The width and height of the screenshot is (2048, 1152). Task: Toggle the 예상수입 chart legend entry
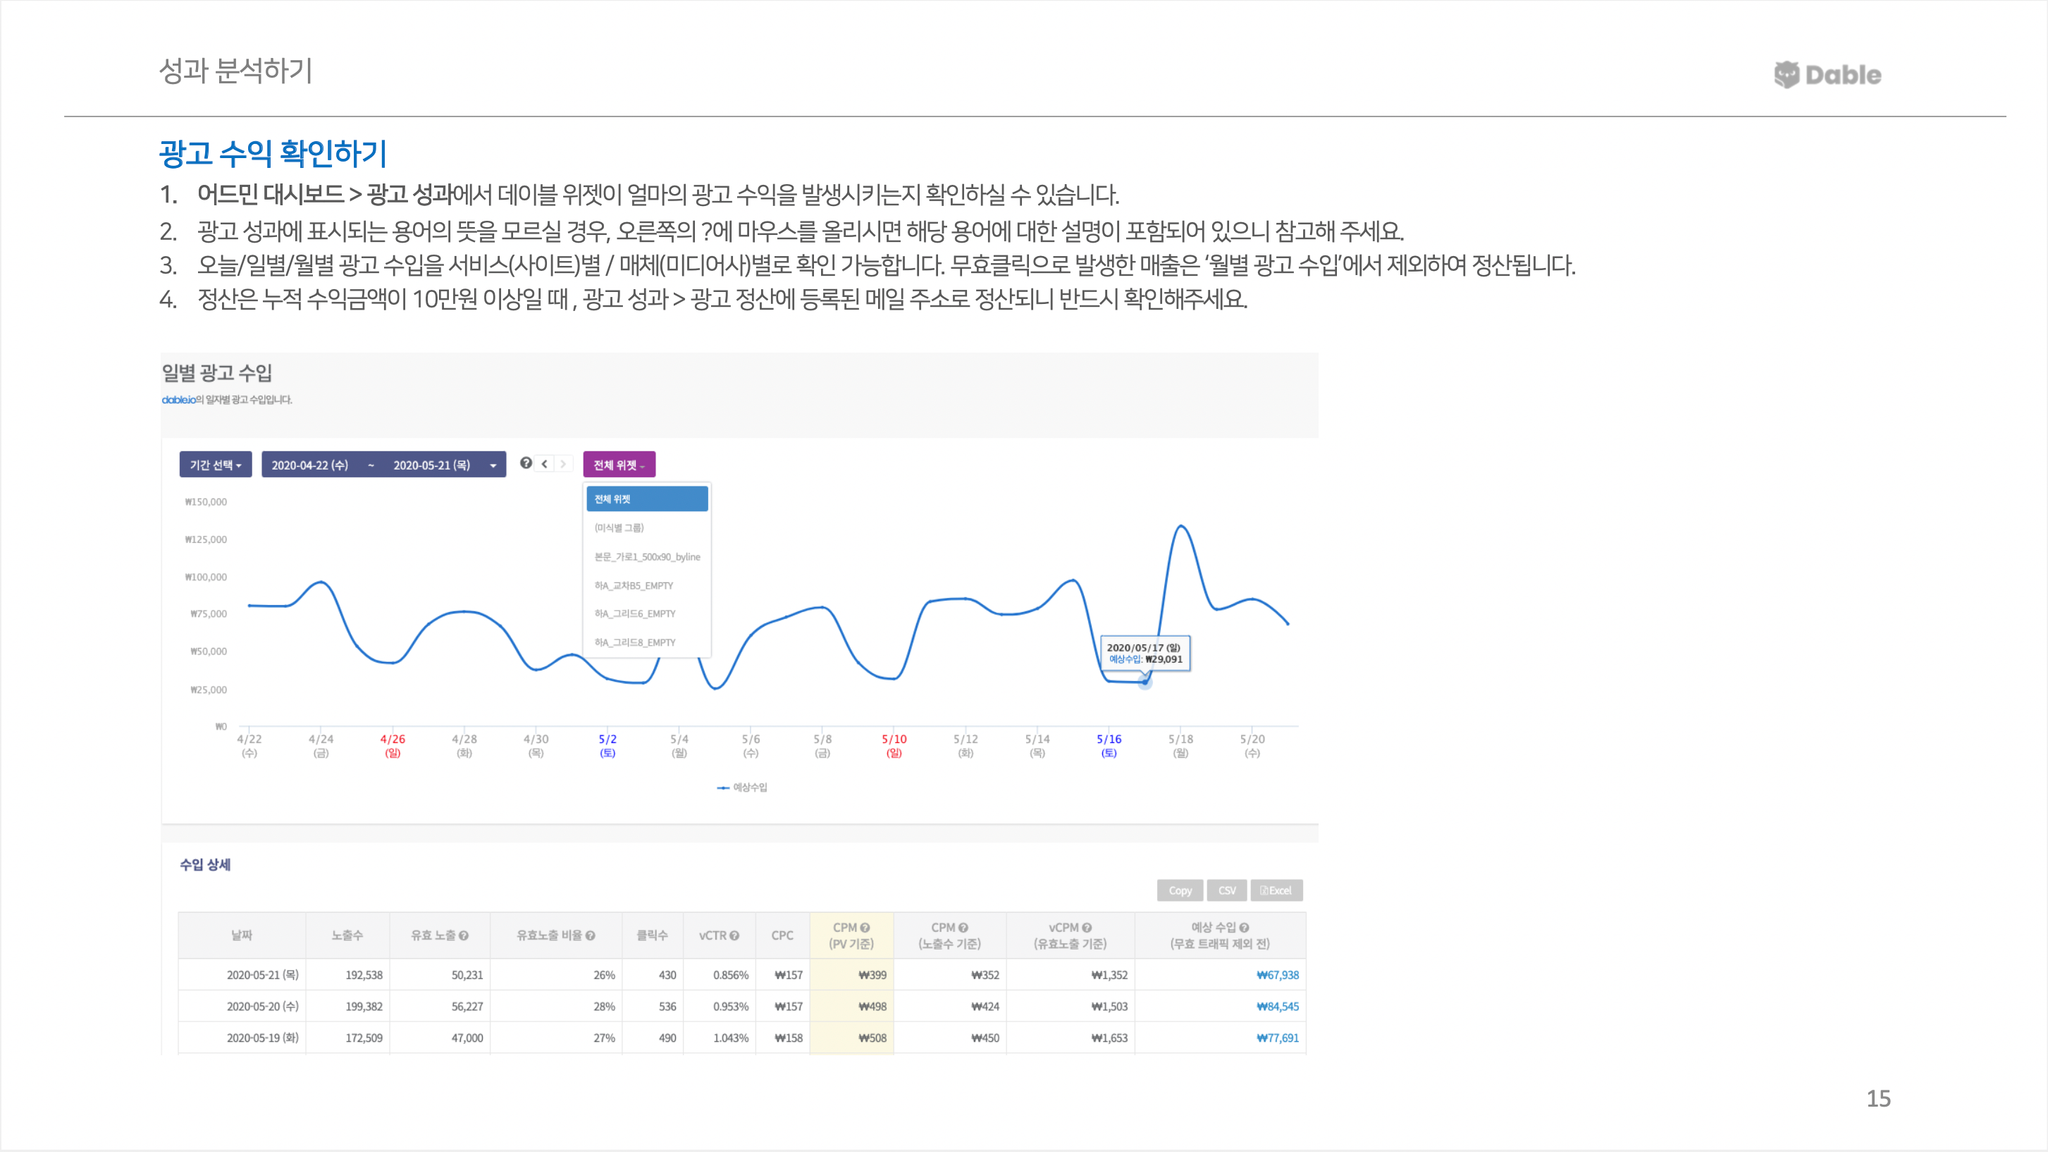742,788
